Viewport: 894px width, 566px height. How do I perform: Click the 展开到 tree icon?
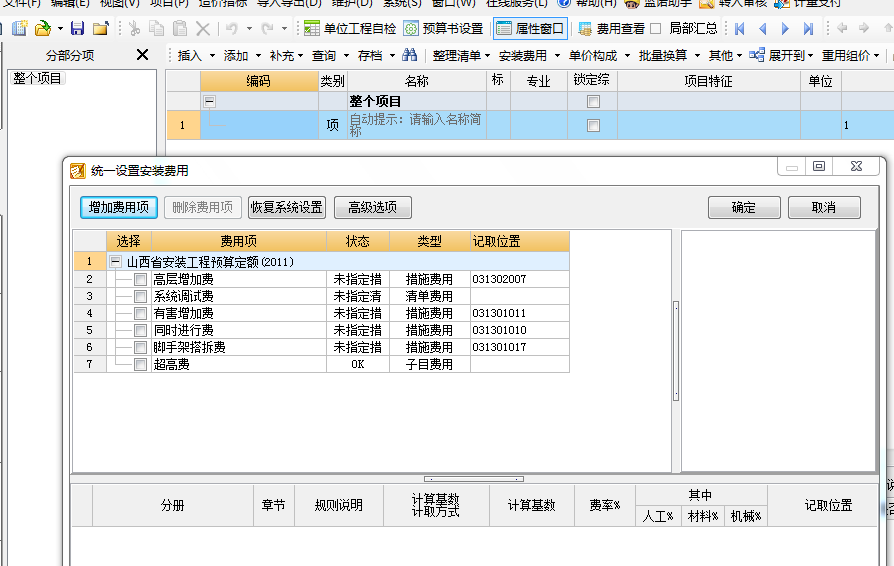[757, 55]
